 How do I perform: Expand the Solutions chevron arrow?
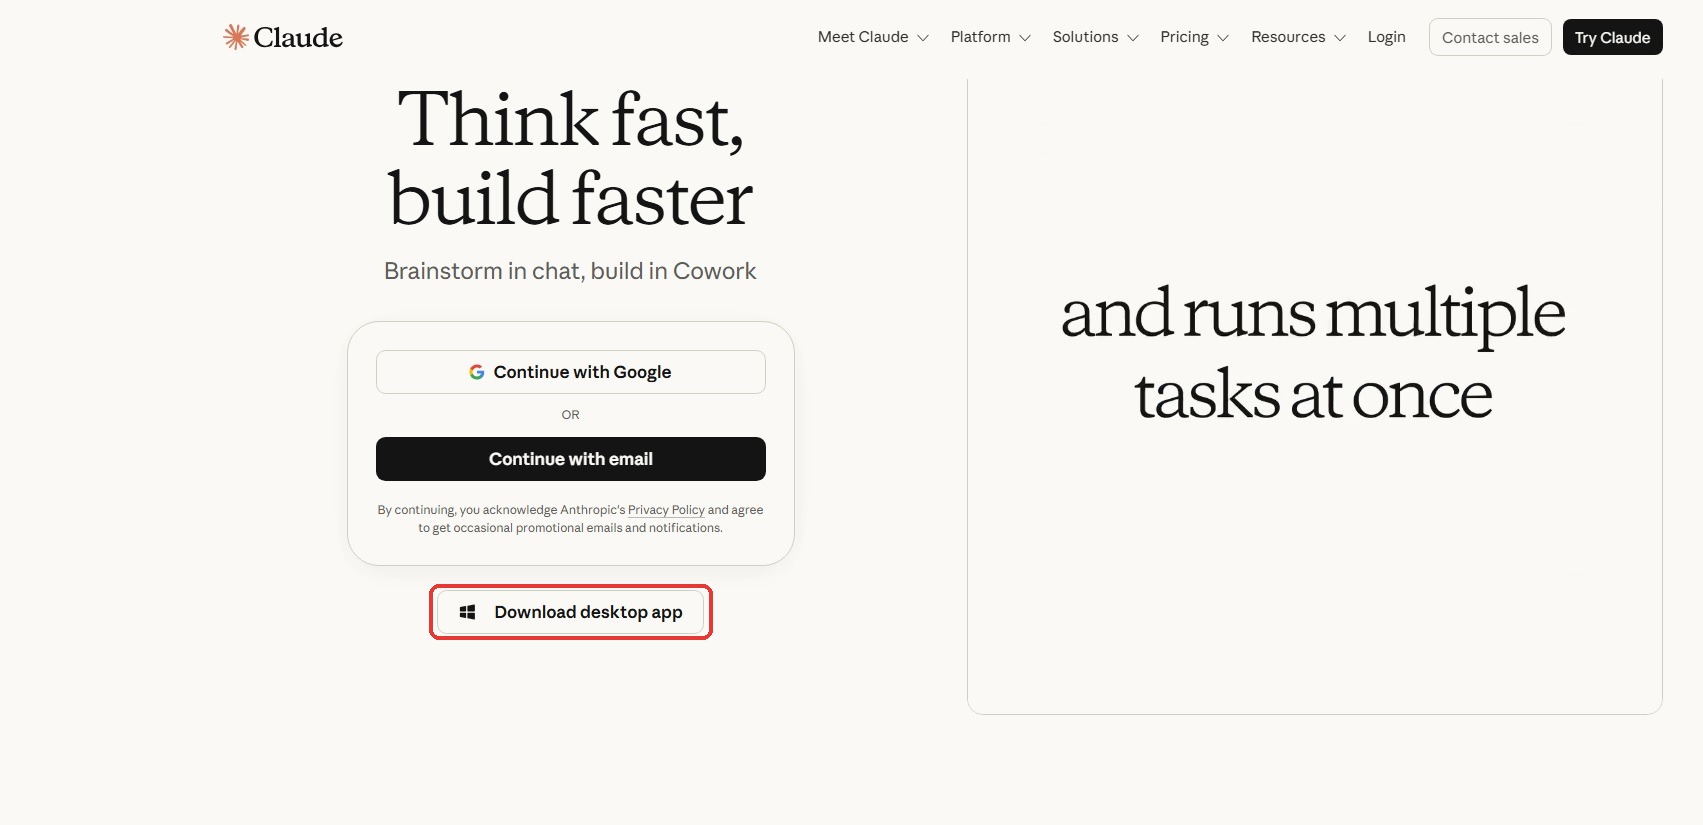tap(1133, 38)
